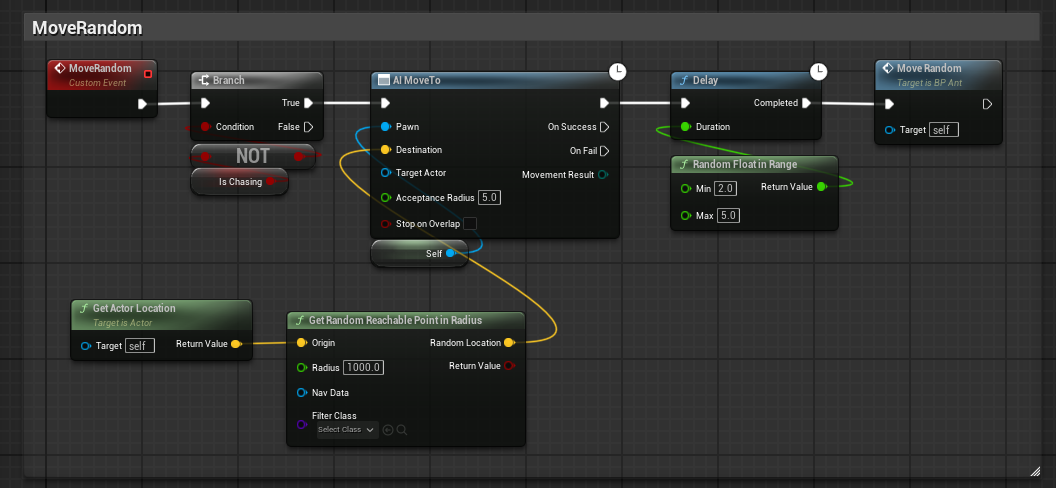
Task: Click the MoveRandom comment box title bar
Action: point(532,28)
